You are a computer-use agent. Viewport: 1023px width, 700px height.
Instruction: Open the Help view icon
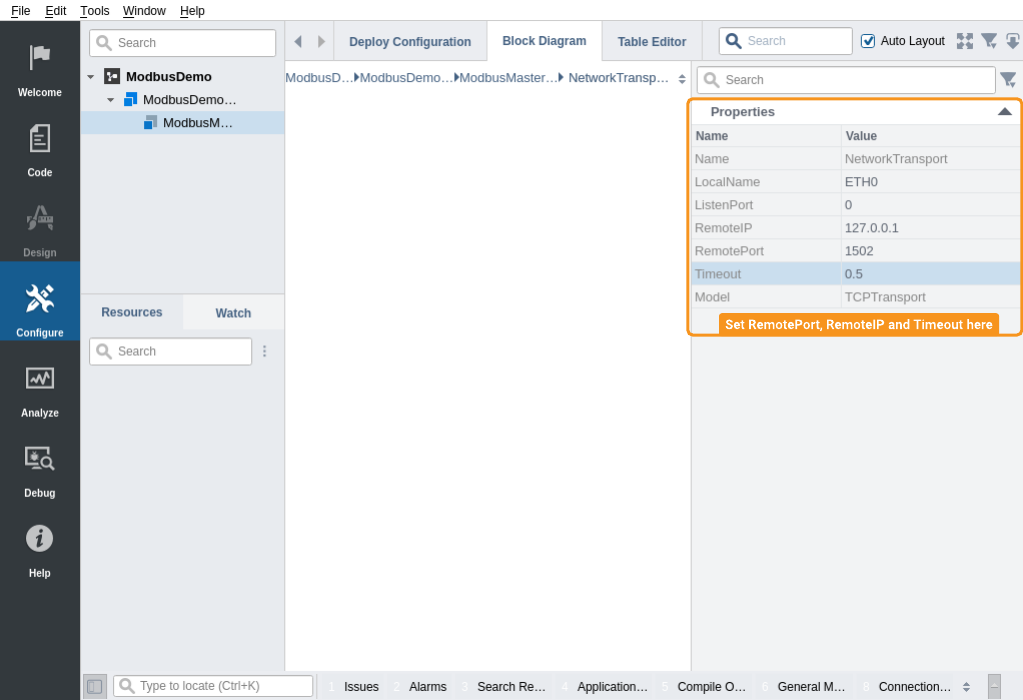click(x=40, y=548)
